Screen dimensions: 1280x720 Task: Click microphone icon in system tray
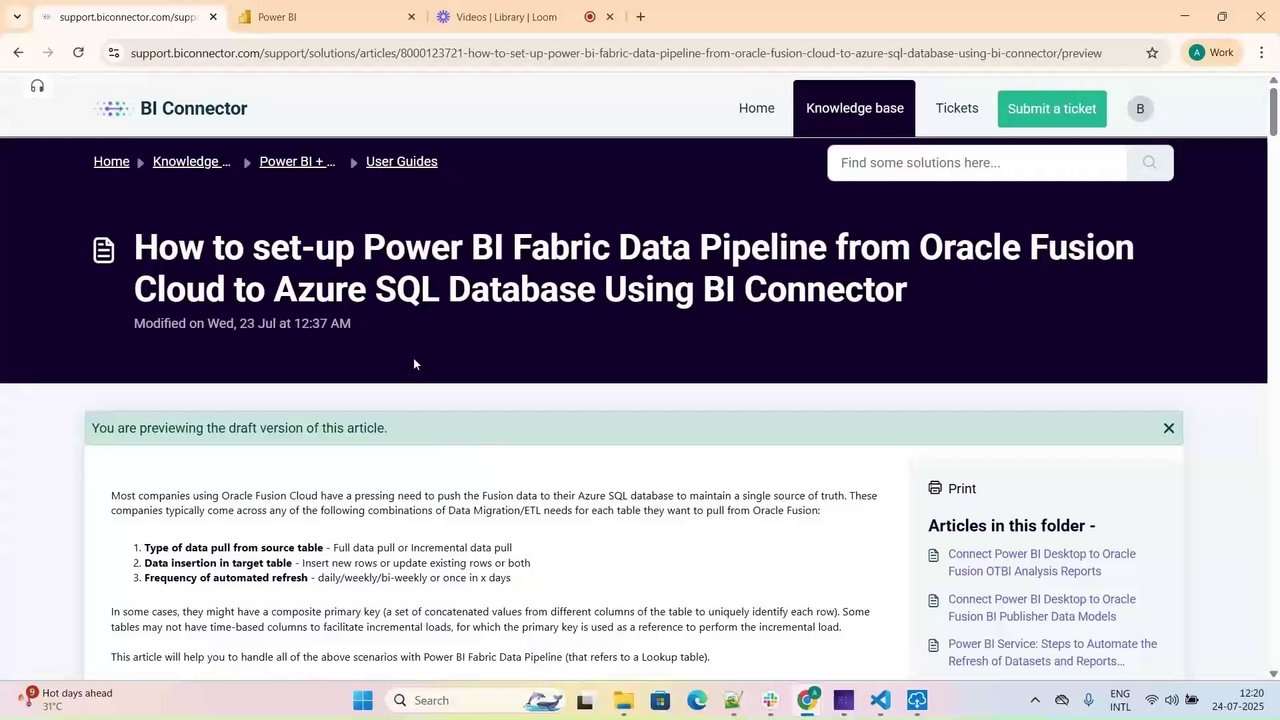click(x=1089, y=700)
